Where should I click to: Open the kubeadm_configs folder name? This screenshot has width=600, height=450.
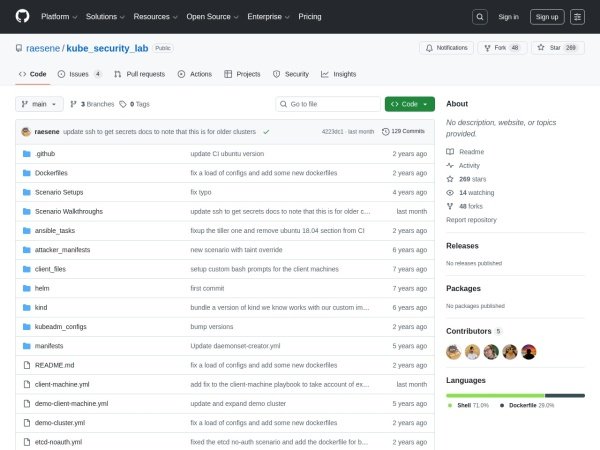(60, 326)
